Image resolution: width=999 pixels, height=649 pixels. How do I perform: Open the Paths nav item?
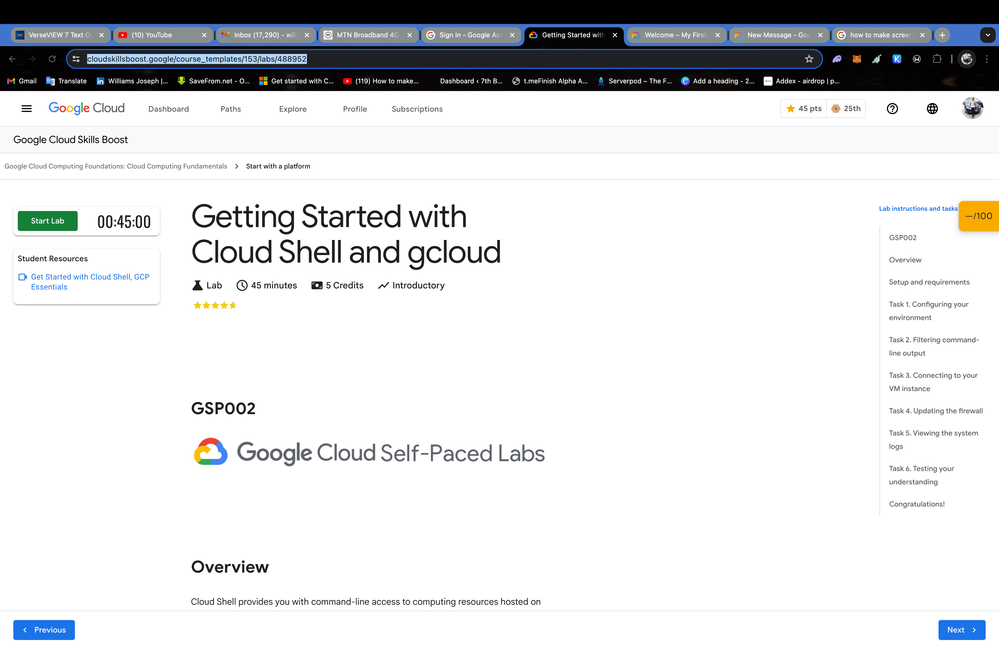tap(231, 109)
